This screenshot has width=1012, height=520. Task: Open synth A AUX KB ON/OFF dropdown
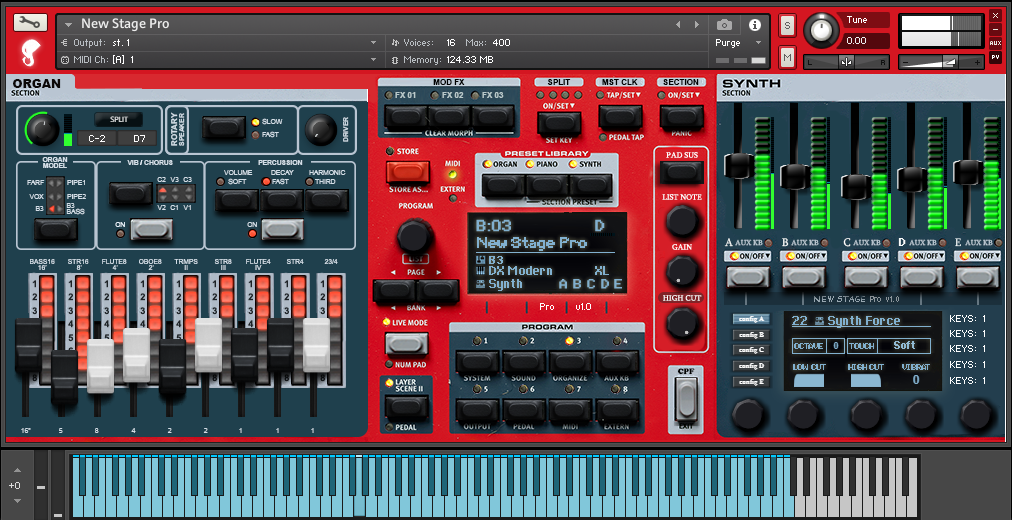pyautogui.click(x=748, y=256)
